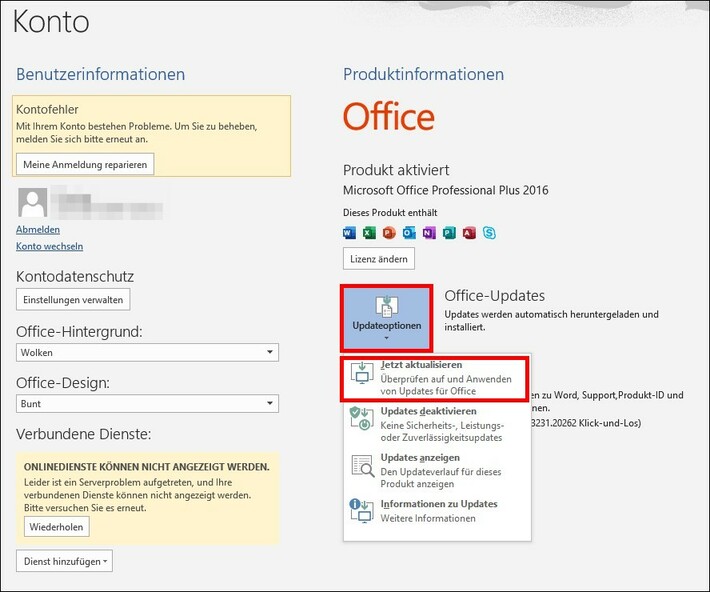Click the Outlook app icon
Viewport: 710px width, 592px height.
[409, 232]
